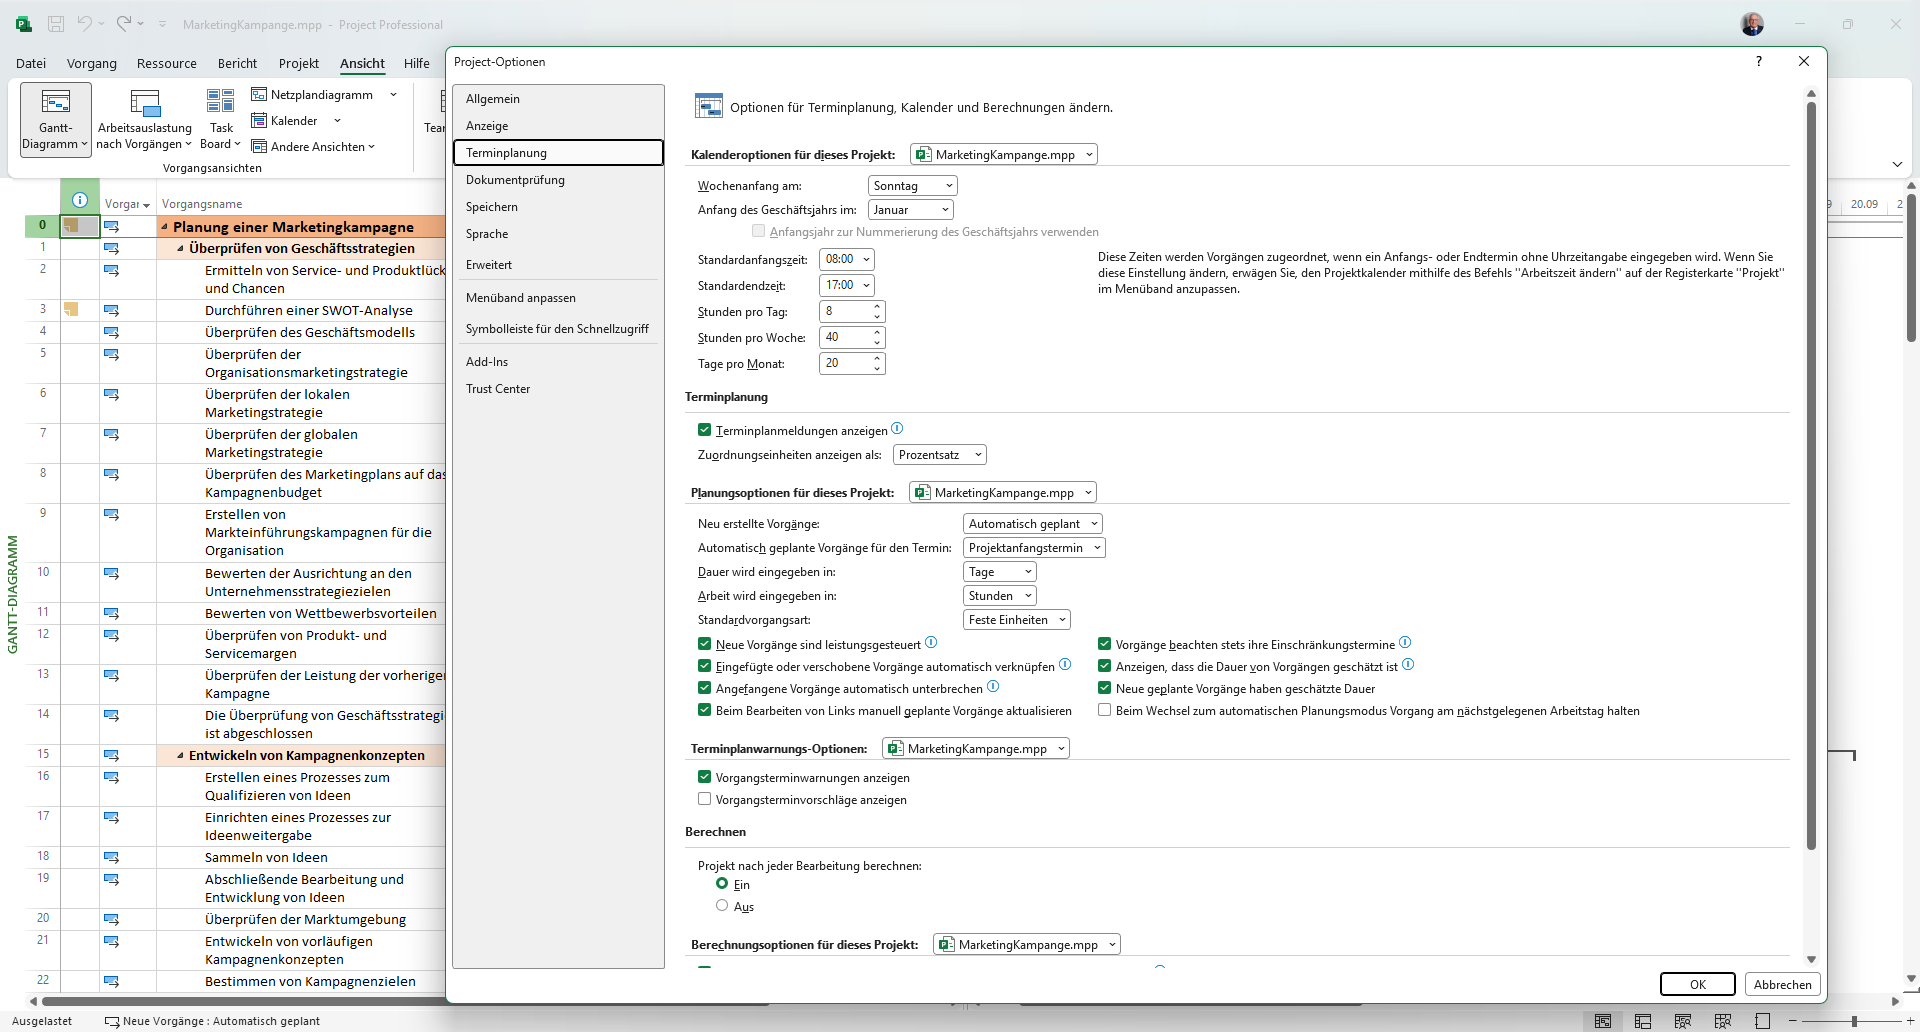
Task: Click the Stunden pro Tag input field
Action: tap(845, 311)
